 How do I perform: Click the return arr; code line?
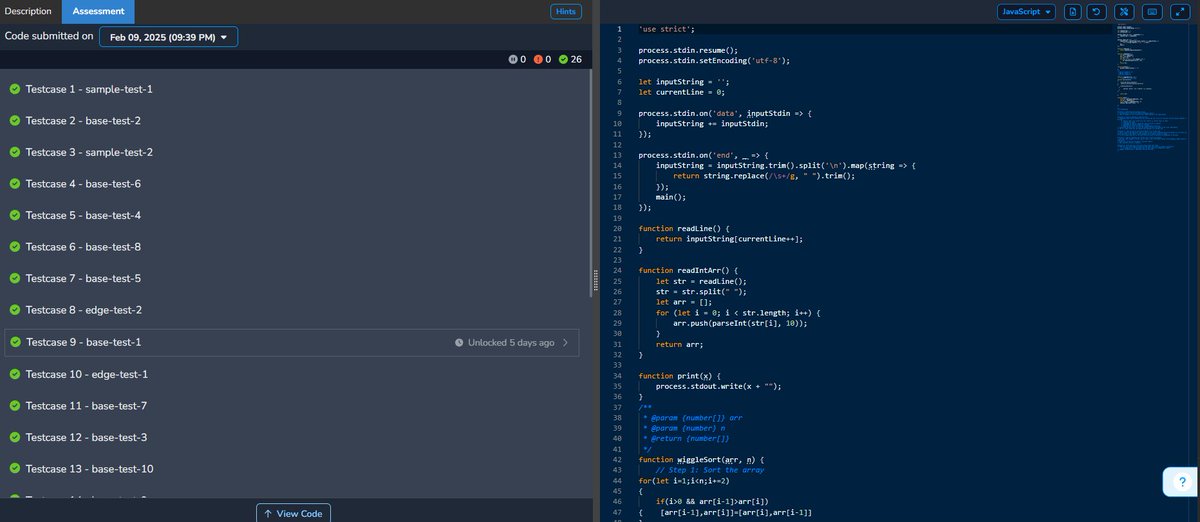click(x=680, y=344)
